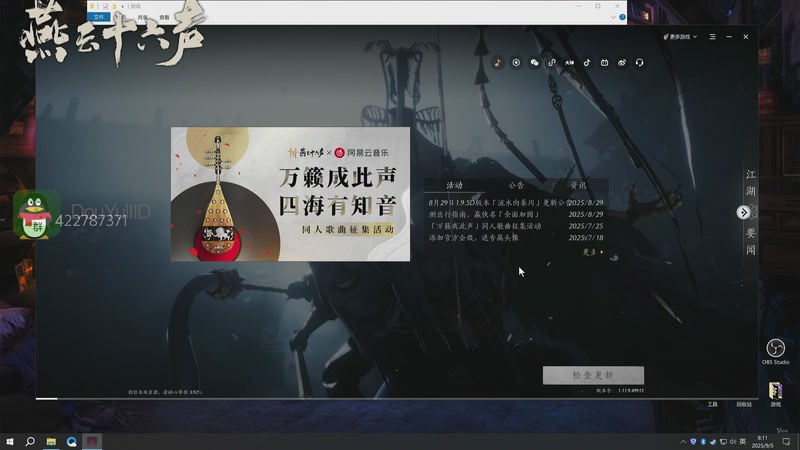
Task: Open File Explorer help icon
Action: tap(622, 17)
